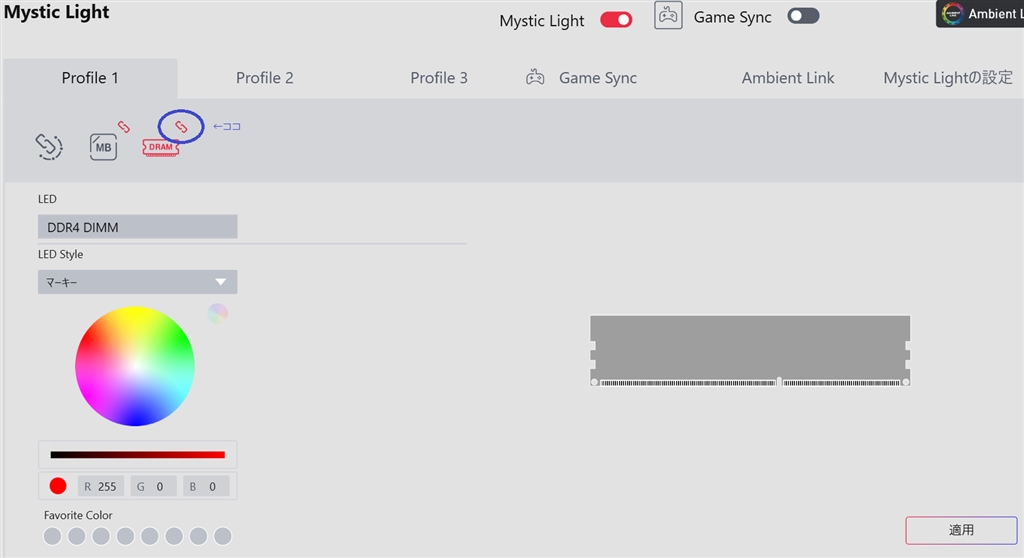Viewport: 1024px width, 558px height.
Task: Click the current red color swatch
Action: [57, 486]
